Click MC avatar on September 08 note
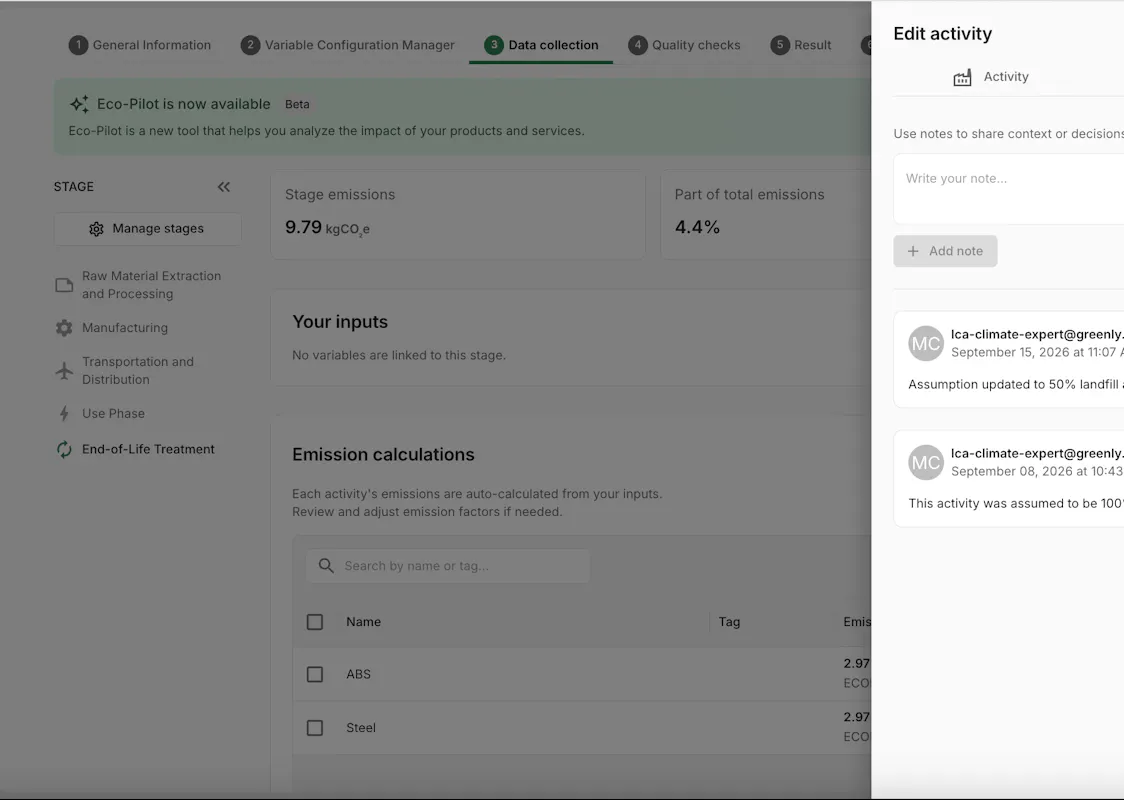The image size is (1124, 800). tap(925, 462)
